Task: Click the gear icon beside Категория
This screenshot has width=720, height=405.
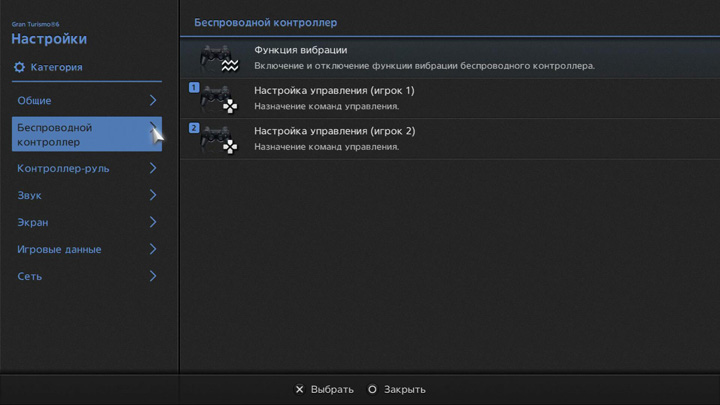Action: tap(19, 68)
